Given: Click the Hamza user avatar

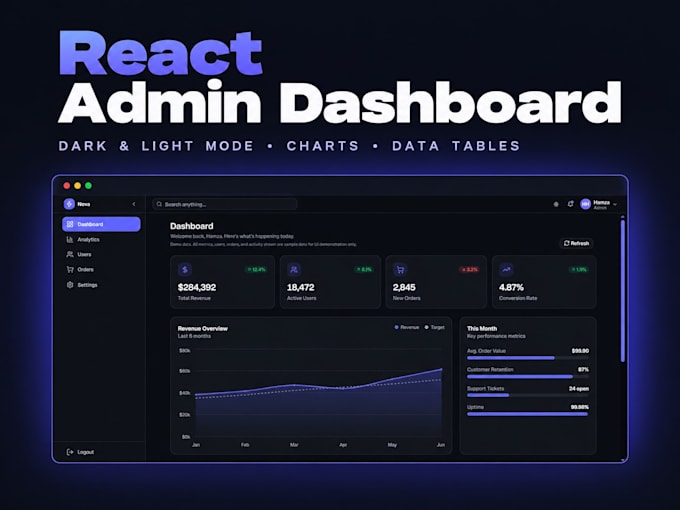Looking at the screenshot, I should [585, 204].
